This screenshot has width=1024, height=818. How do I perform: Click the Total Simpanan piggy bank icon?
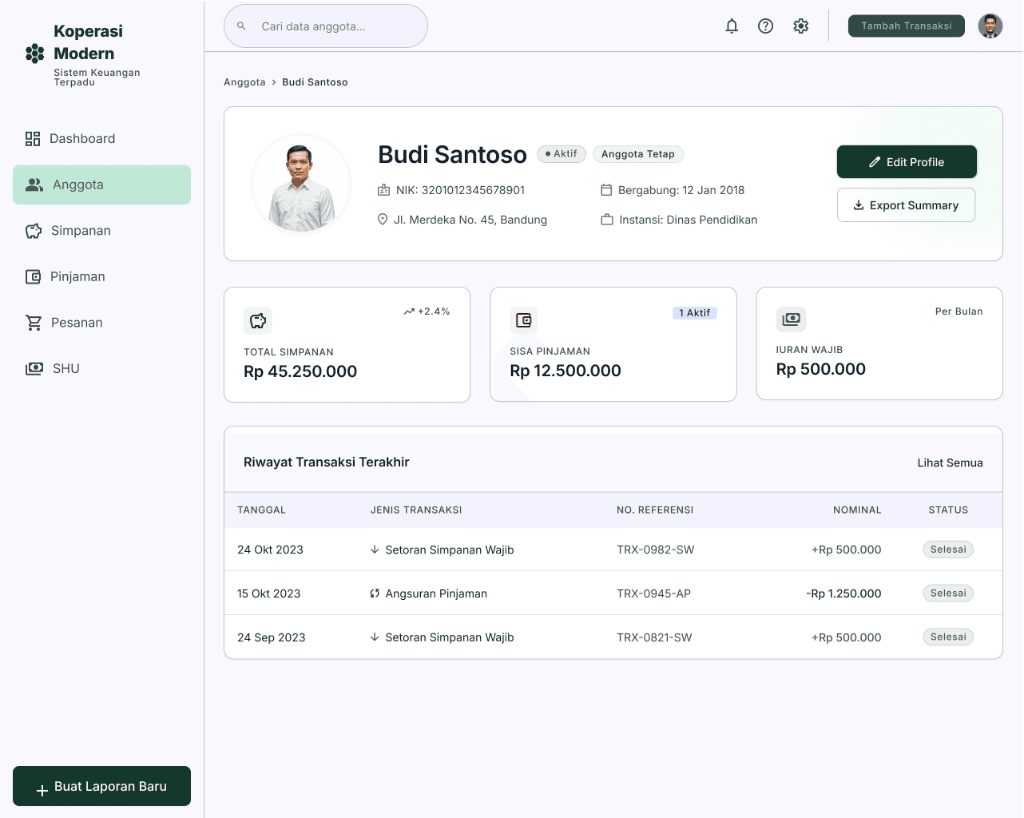click(258, 321)
